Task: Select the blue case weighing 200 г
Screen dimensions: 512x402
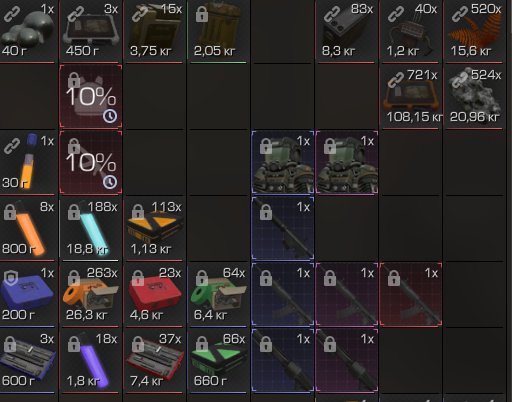Action: (27, 295)
